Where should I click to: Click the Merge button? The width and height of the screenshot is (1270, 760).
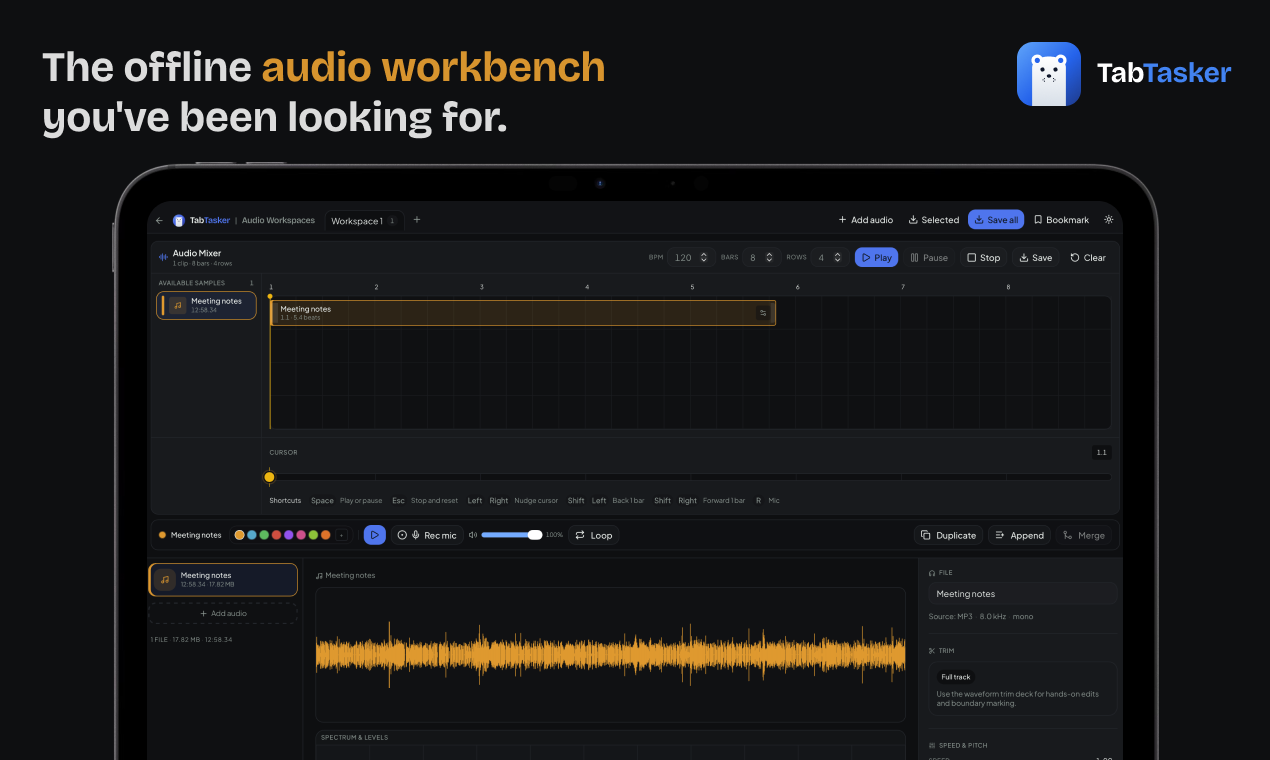(x=1084, y=535)
